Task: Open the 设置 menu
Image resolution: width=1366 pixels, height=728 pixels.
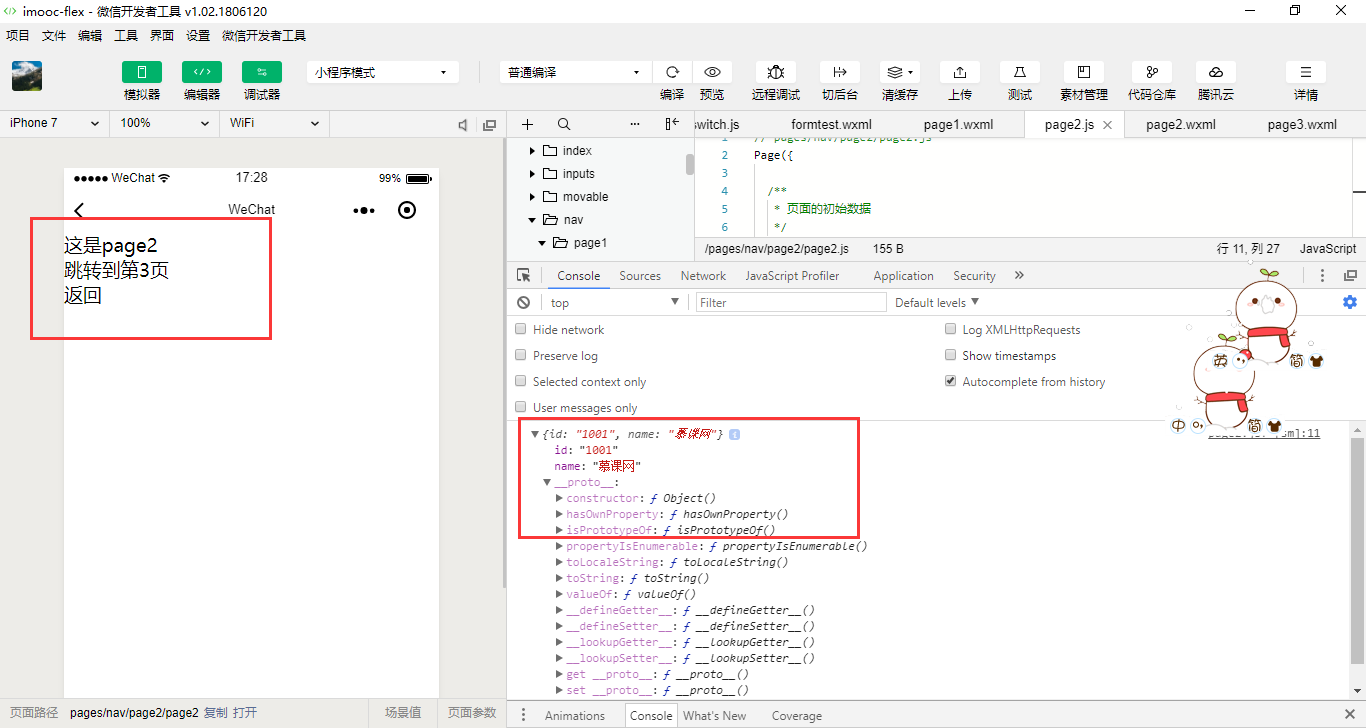Action: (x=198, y=35)
